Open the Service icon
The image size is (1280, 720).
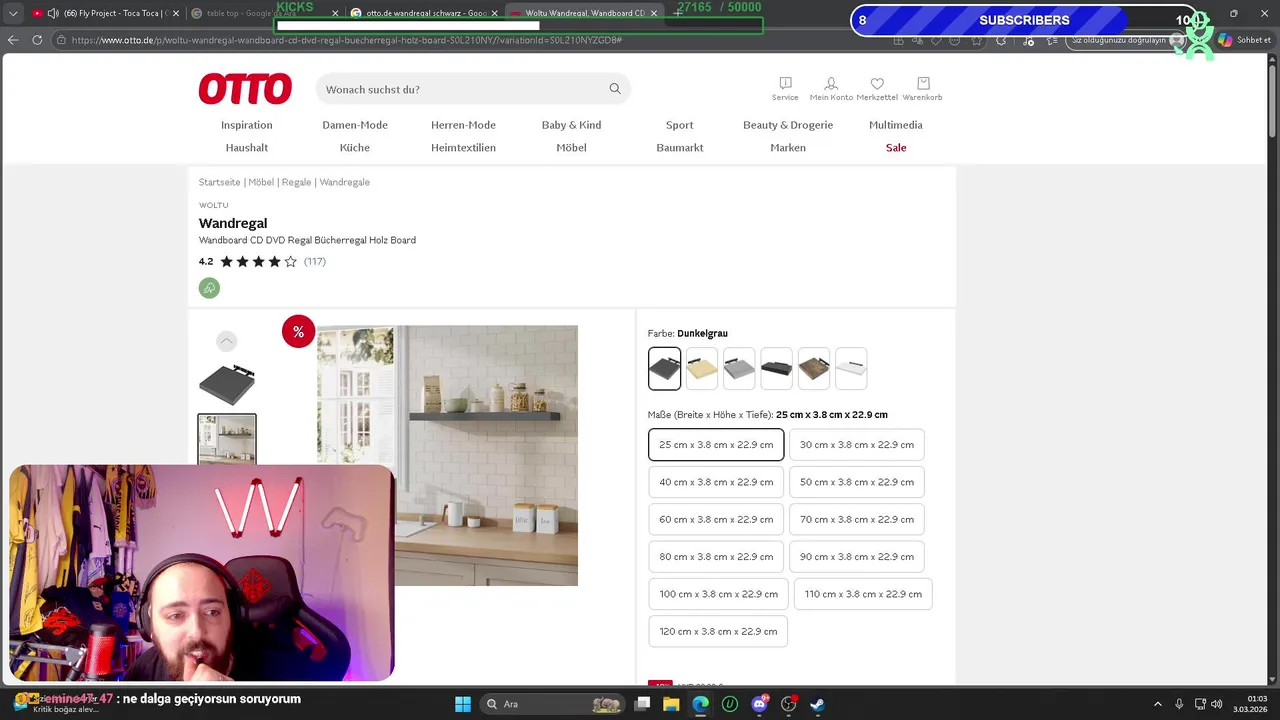(x=785, y=88)
